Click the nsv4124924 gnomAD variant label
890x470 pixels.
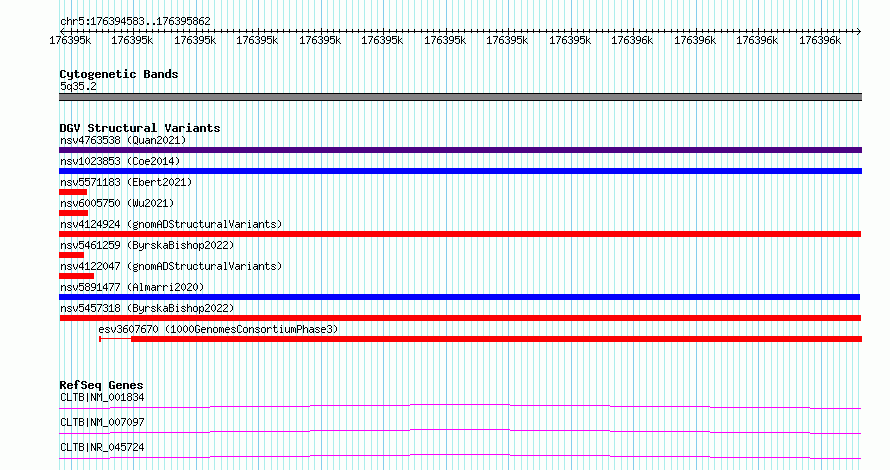coord(171,224)
